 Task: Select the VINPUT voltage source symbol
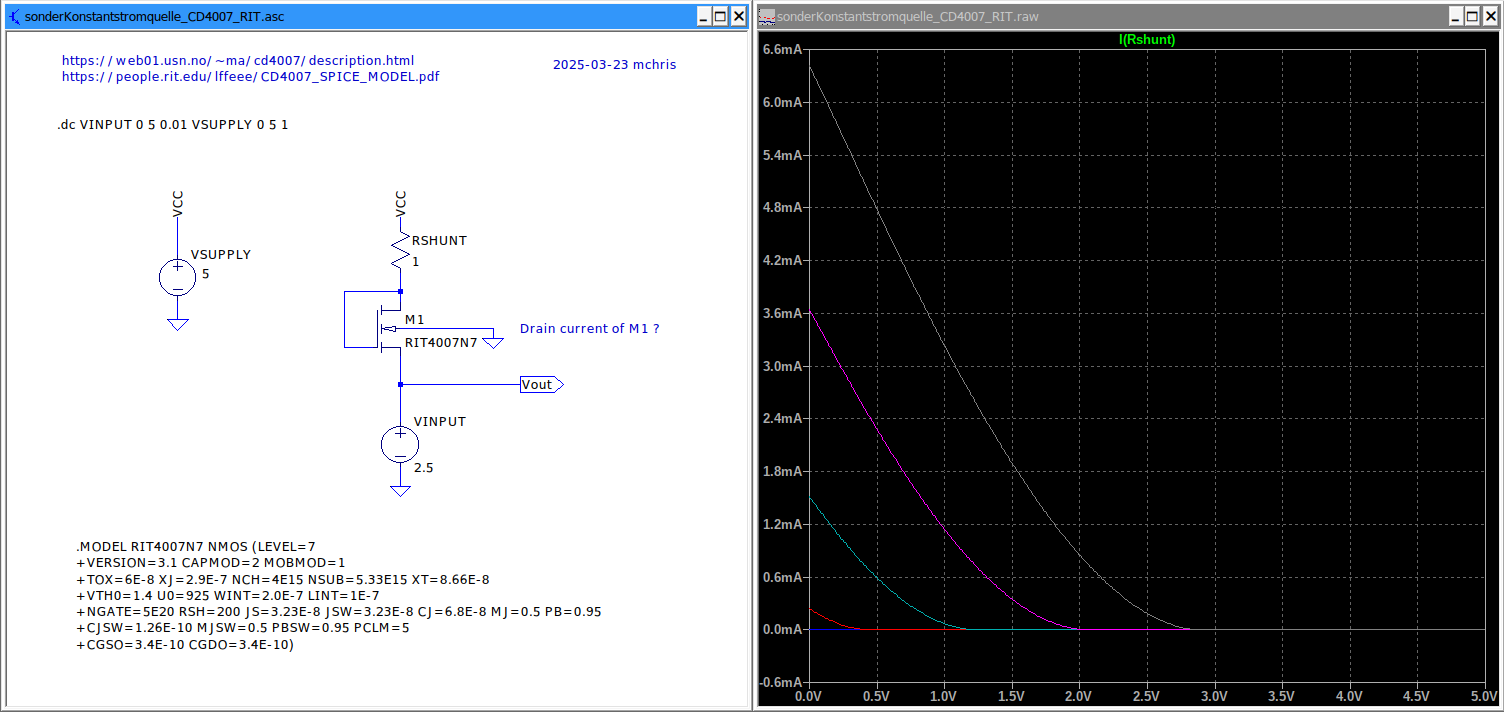(x=400, y=443)
